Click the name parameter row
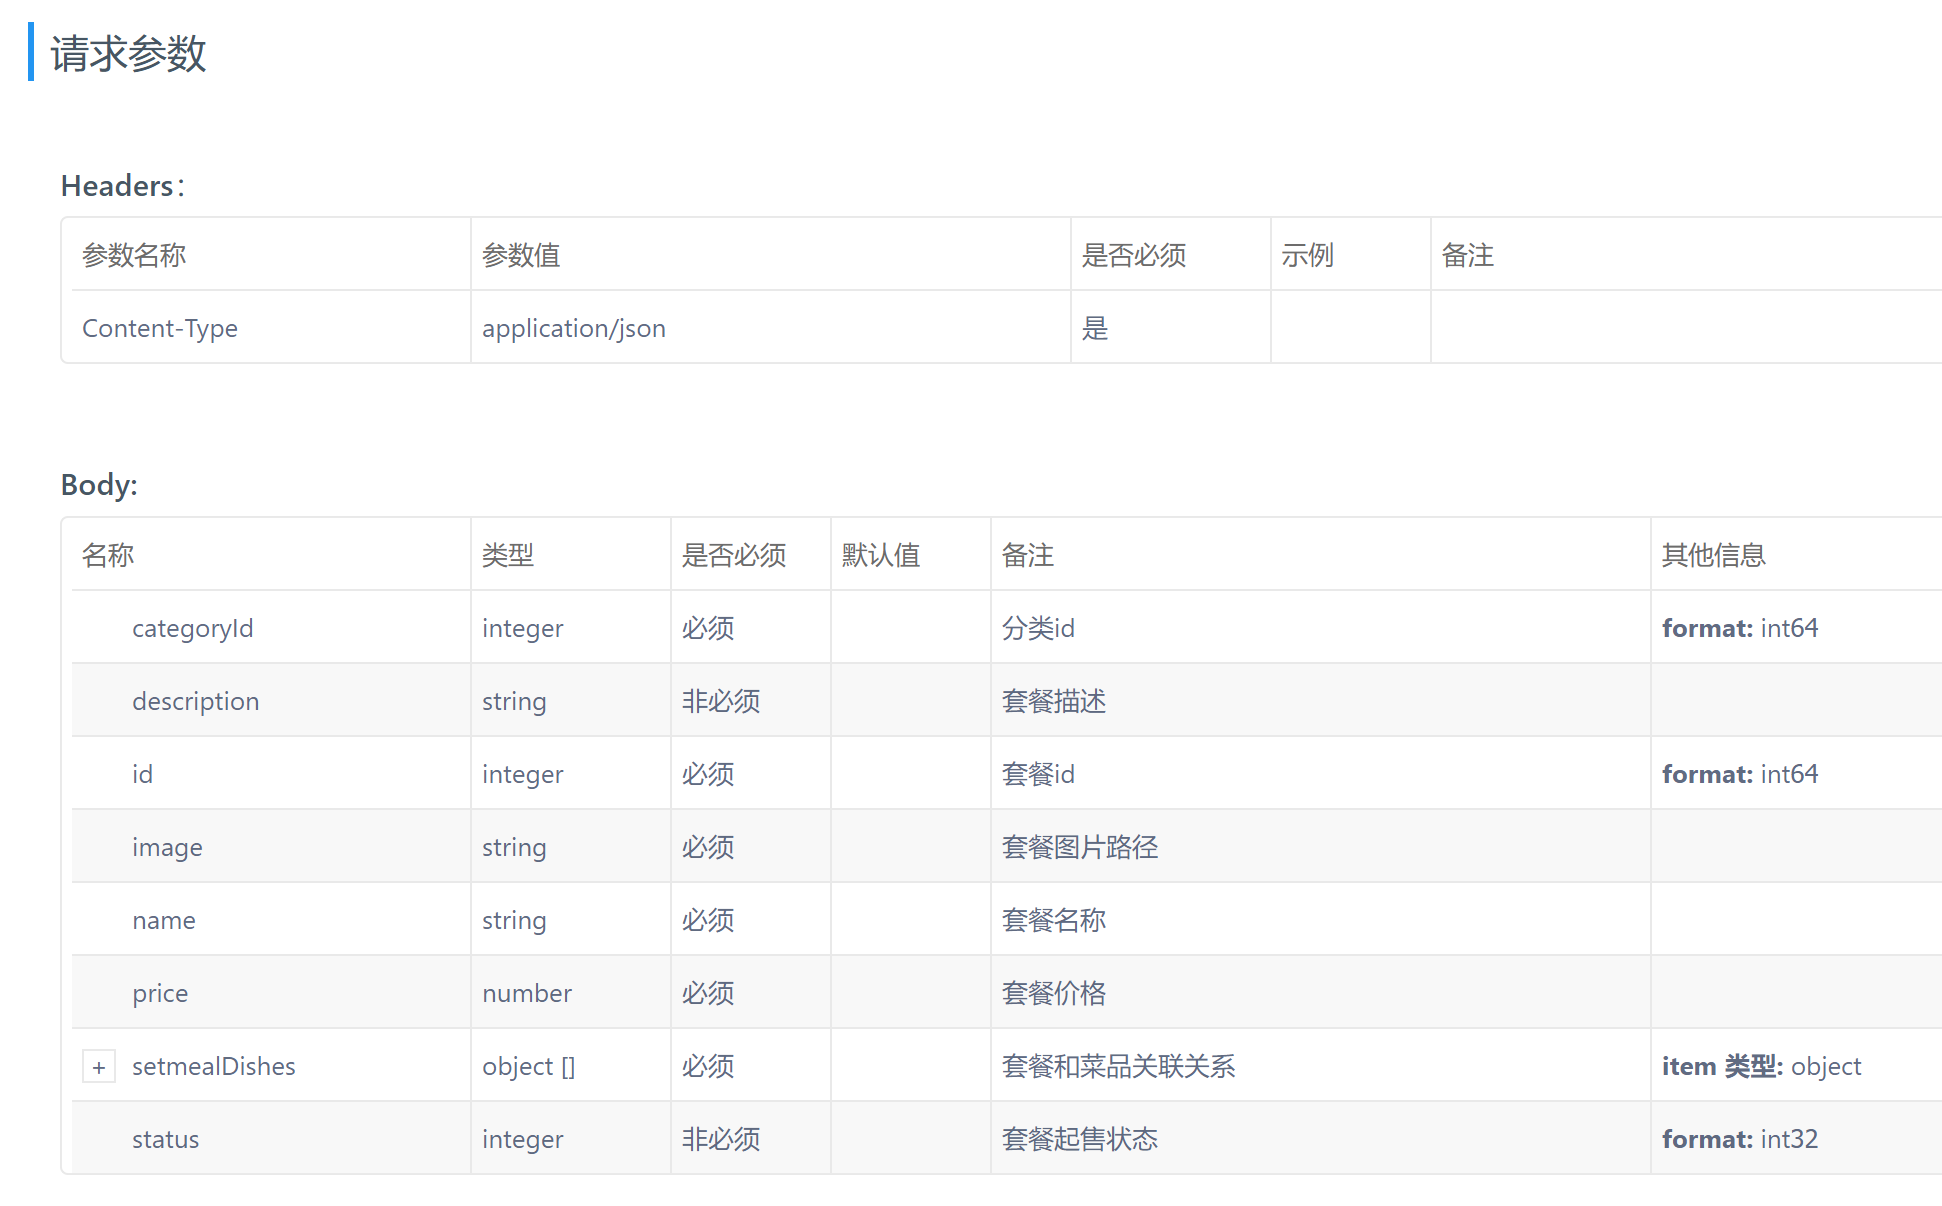 163,920
